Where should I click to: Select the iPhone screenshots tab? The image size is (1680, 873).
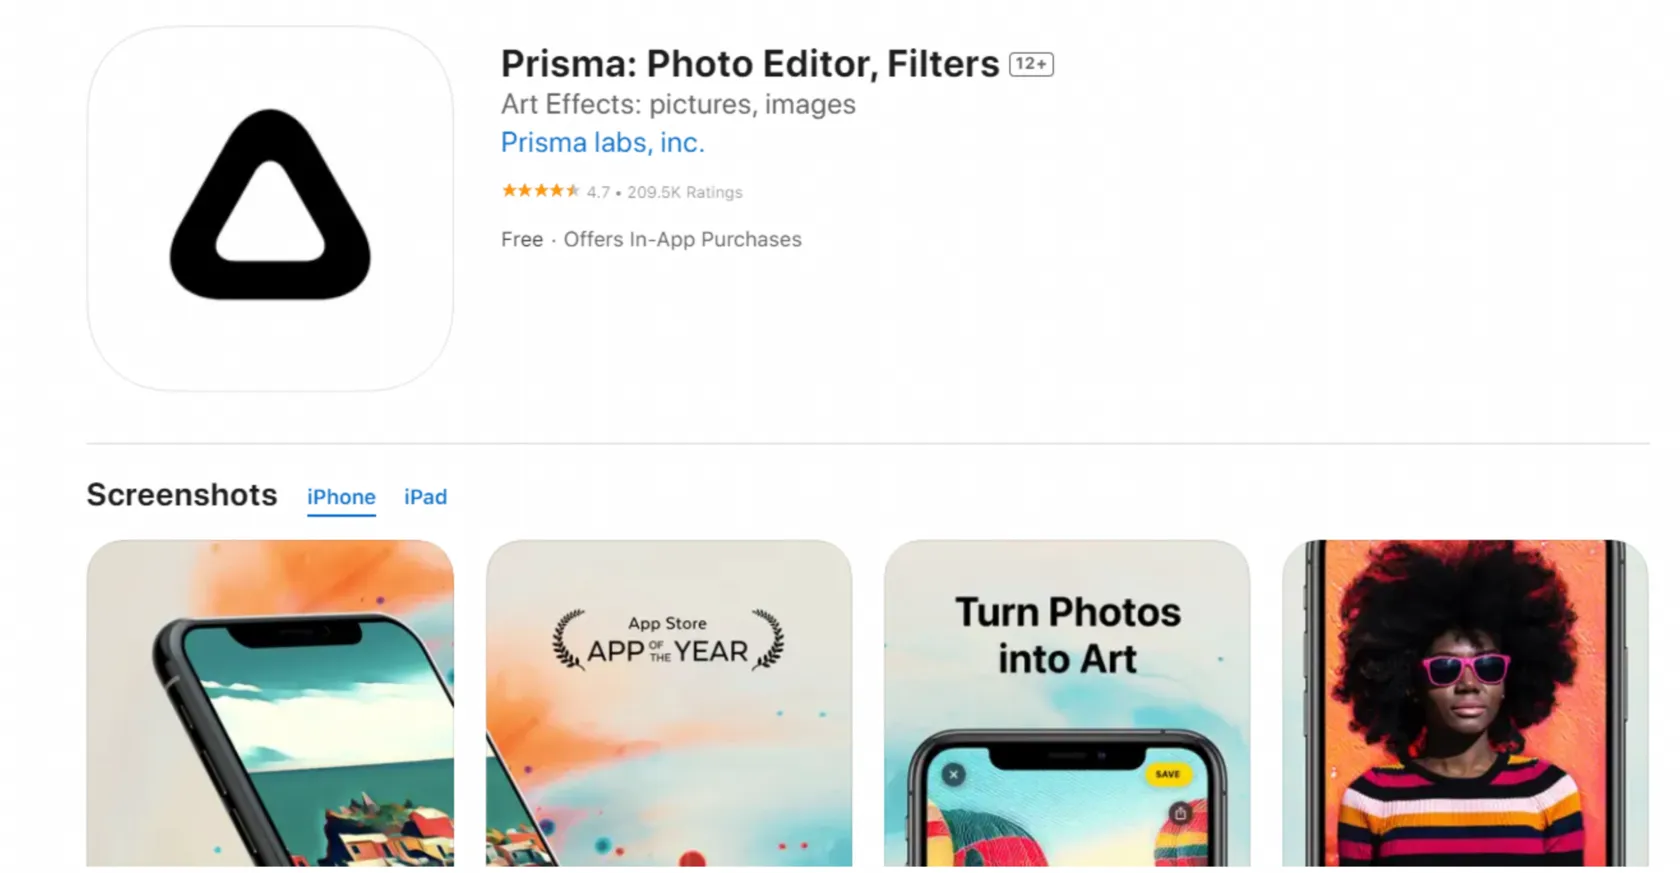(x=341, y=497)
